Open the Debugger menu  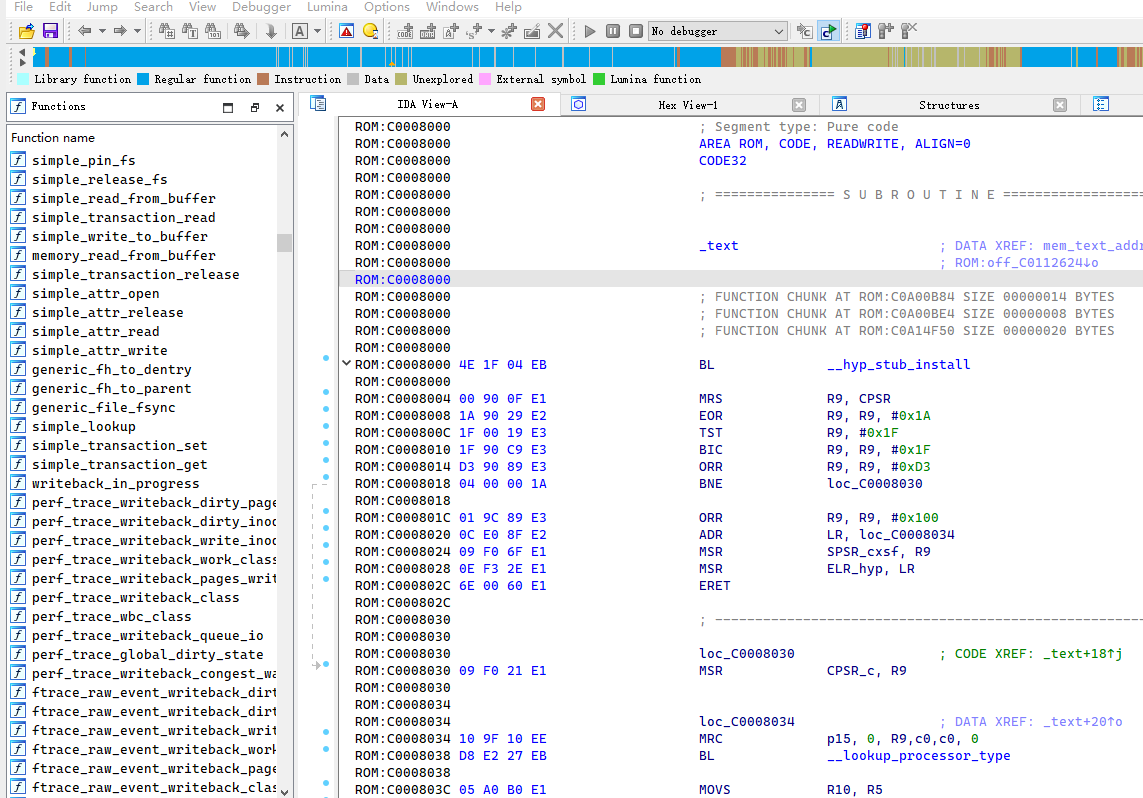(261, 7)
